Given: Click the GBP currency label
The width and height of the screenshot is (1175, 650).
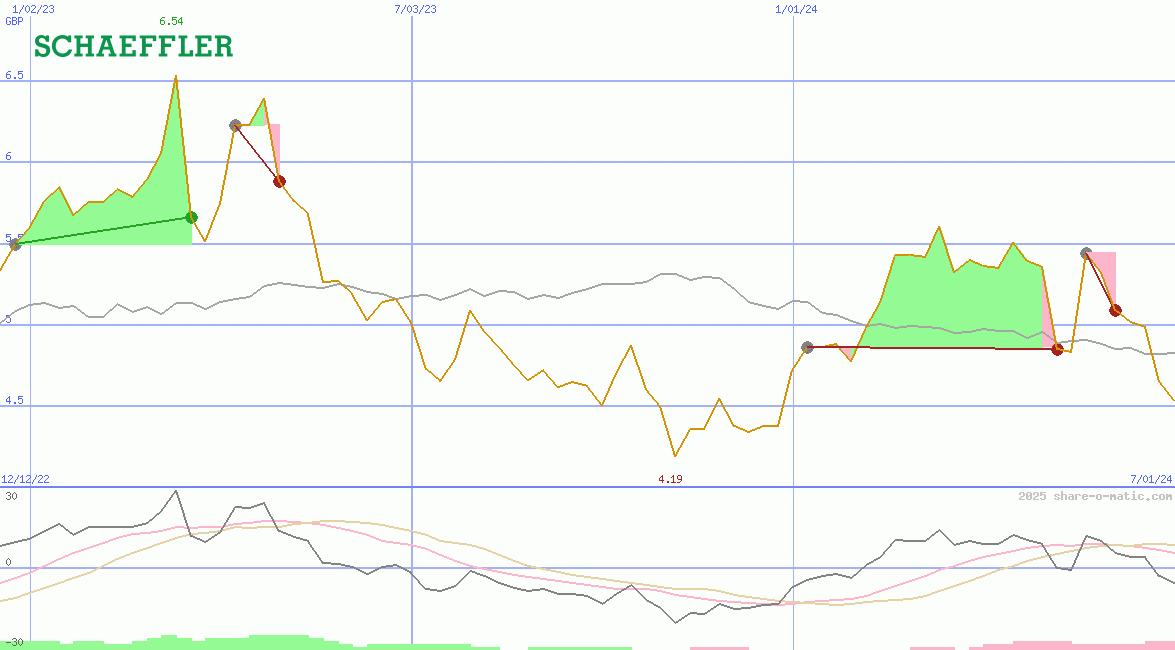Looking at the screenshot, I should tap(14, 21).
